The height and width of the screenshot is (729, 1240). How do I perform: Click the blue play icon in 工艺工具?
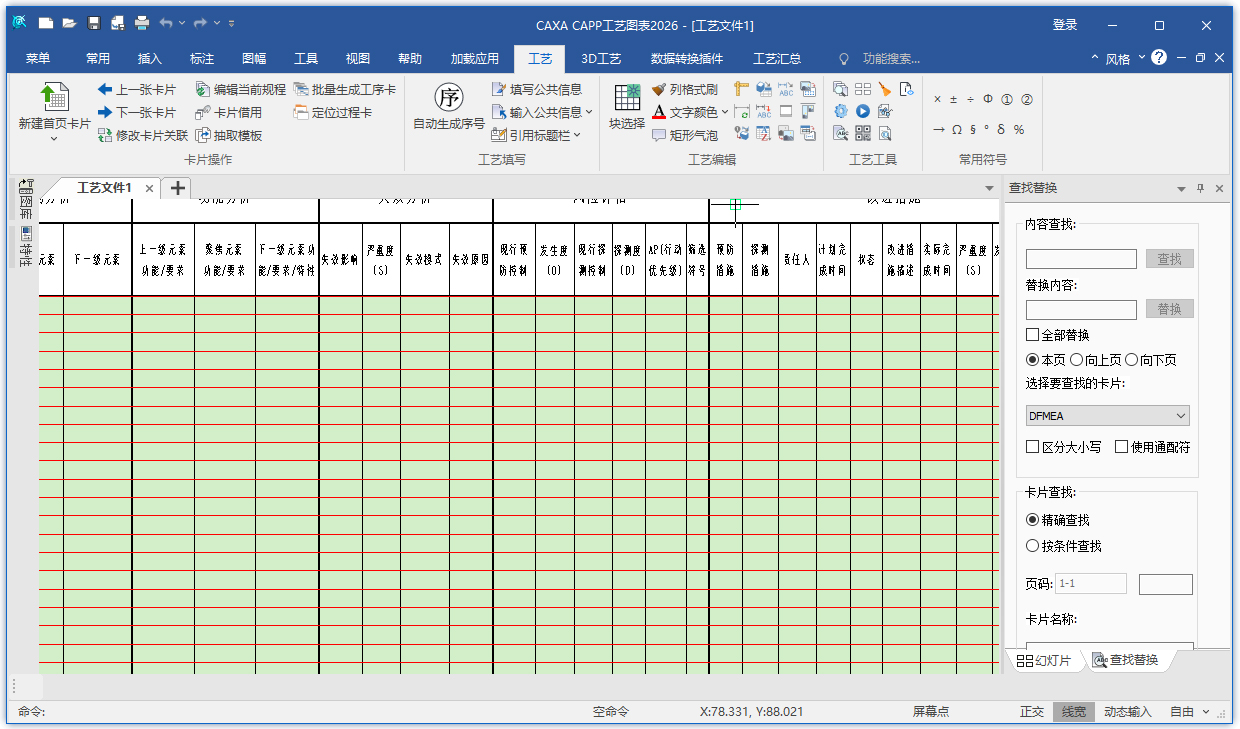(x=862, y=111)
